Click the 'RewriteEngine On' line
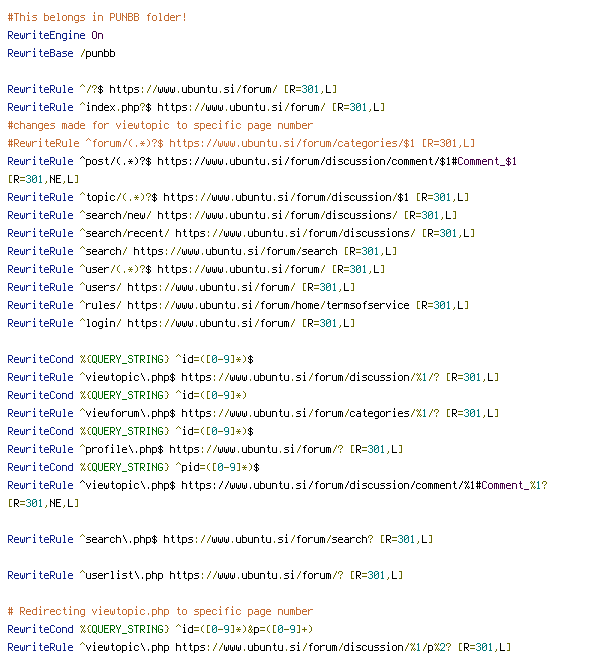Viewport: 600px width, 664px height. (x=55, y=35)
